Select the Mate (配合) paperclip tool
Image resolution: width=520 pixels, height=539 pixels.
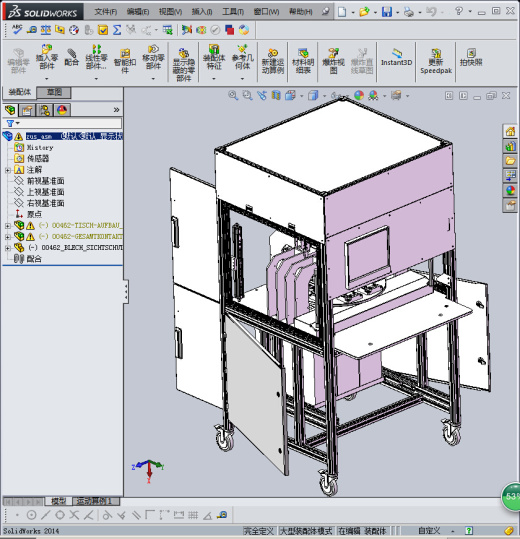point(71,57)
